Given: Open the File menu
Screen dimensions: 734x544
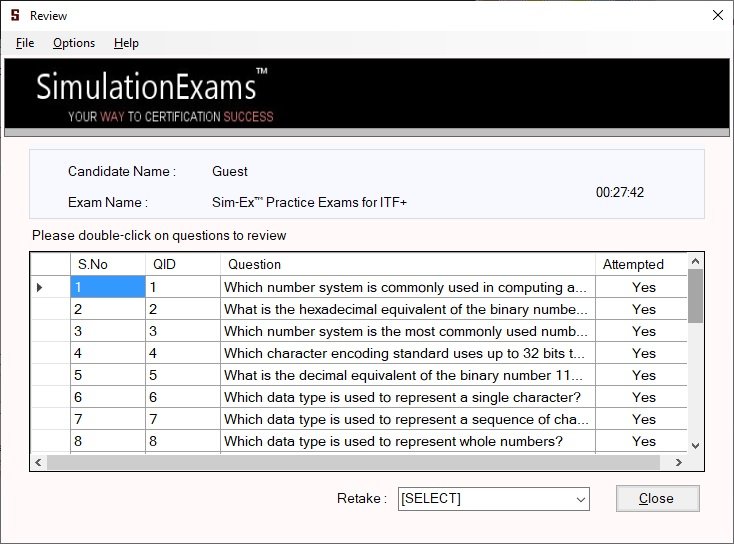Looking at the screenshot, I should pyautogui.click(x=25, y=43).
